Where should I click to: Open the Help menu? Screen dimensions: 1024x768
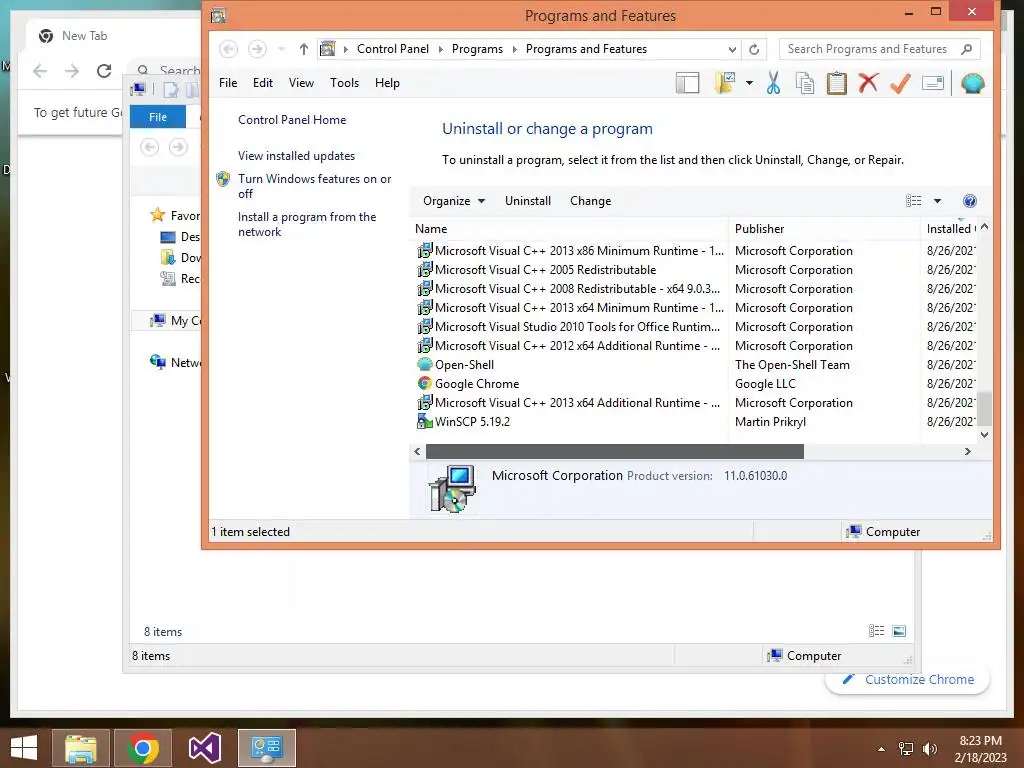tap(387, 83)
